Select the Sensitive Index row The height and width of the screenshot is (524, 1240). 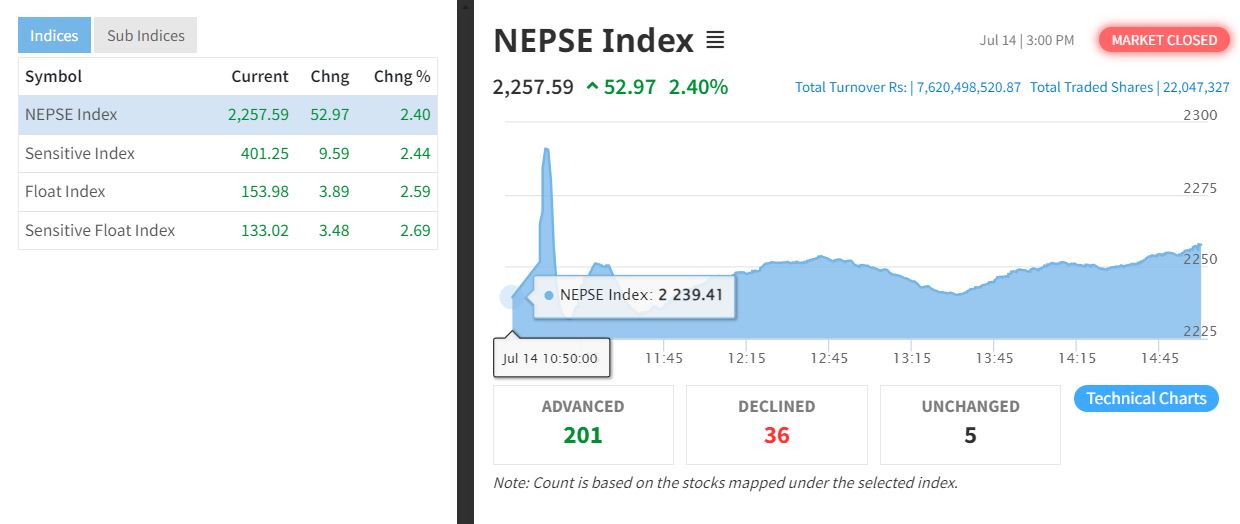point(228,153)
